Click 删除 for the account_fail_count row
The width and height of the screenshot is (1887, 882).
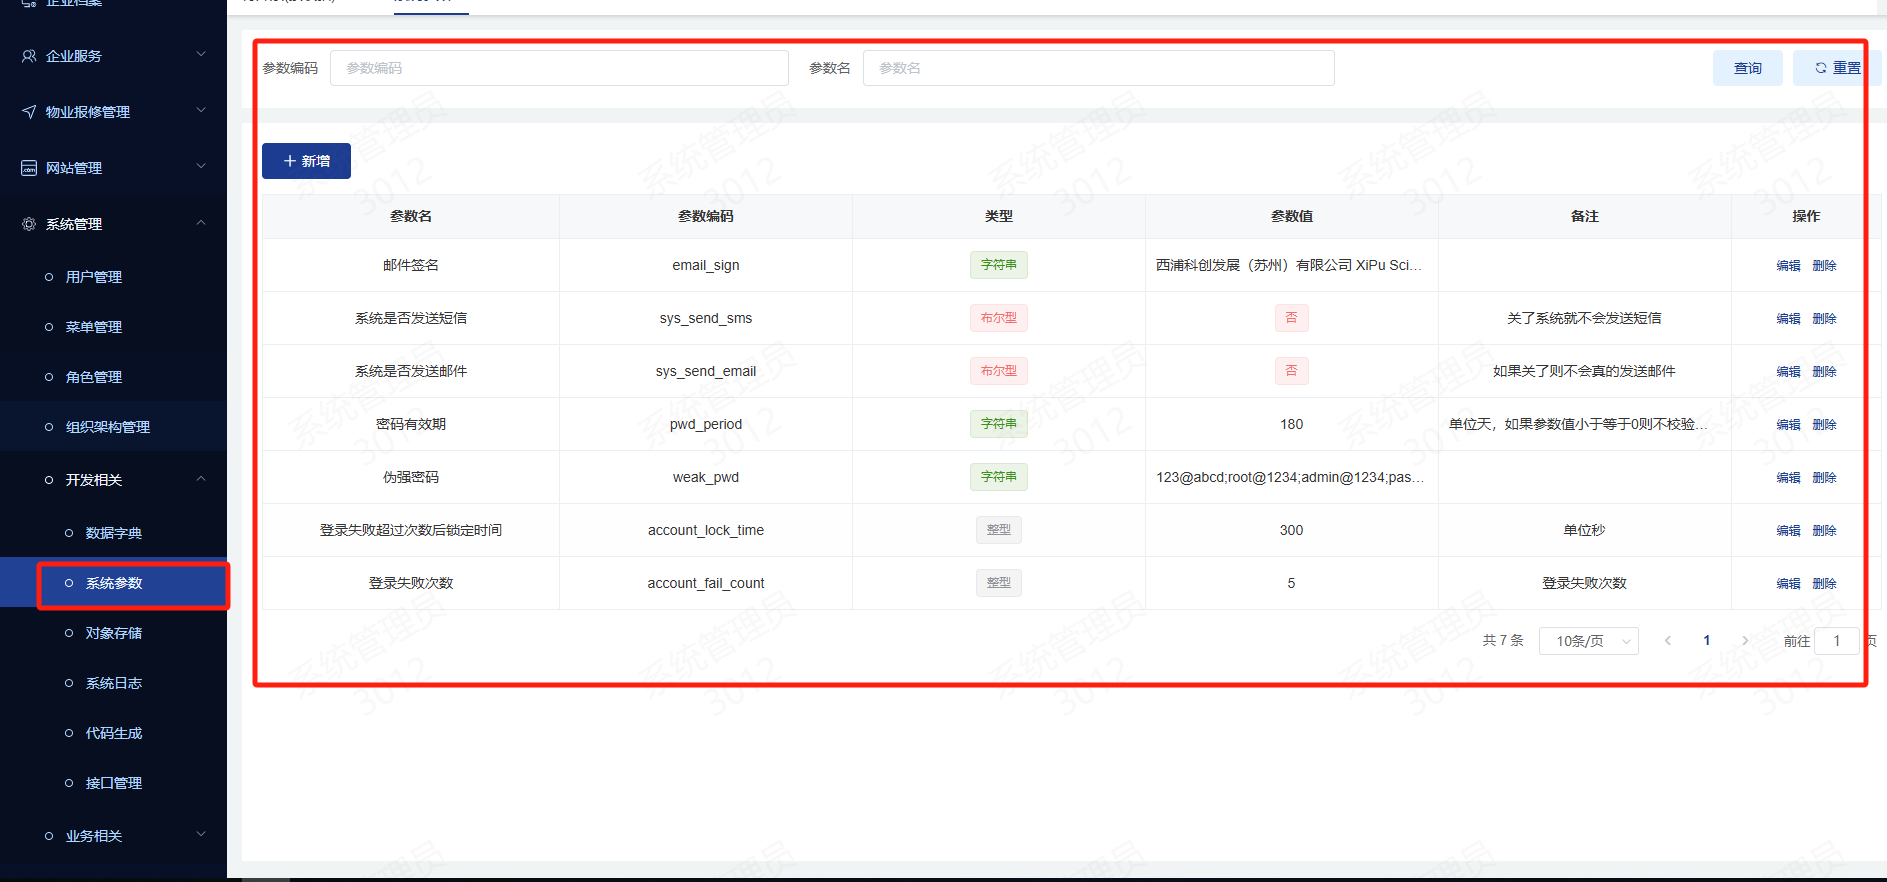click(1824, 583)
